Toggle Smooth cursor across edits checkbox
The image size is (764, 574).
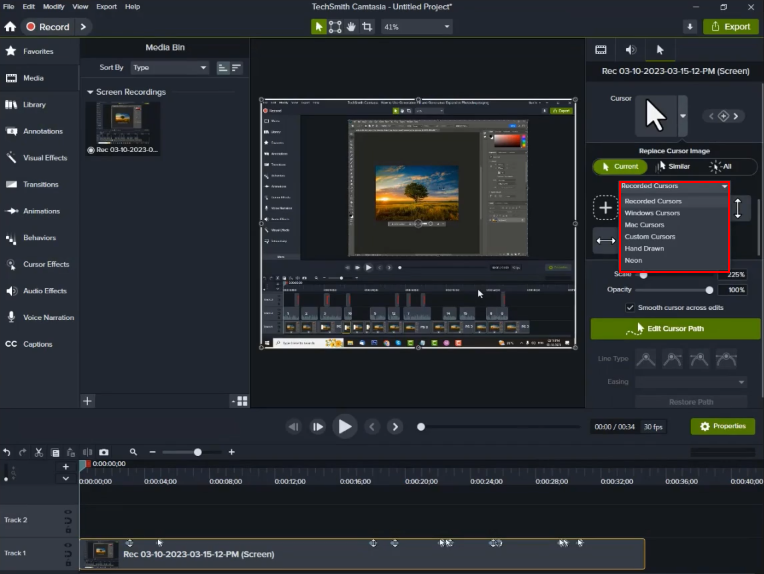[630, 307]
